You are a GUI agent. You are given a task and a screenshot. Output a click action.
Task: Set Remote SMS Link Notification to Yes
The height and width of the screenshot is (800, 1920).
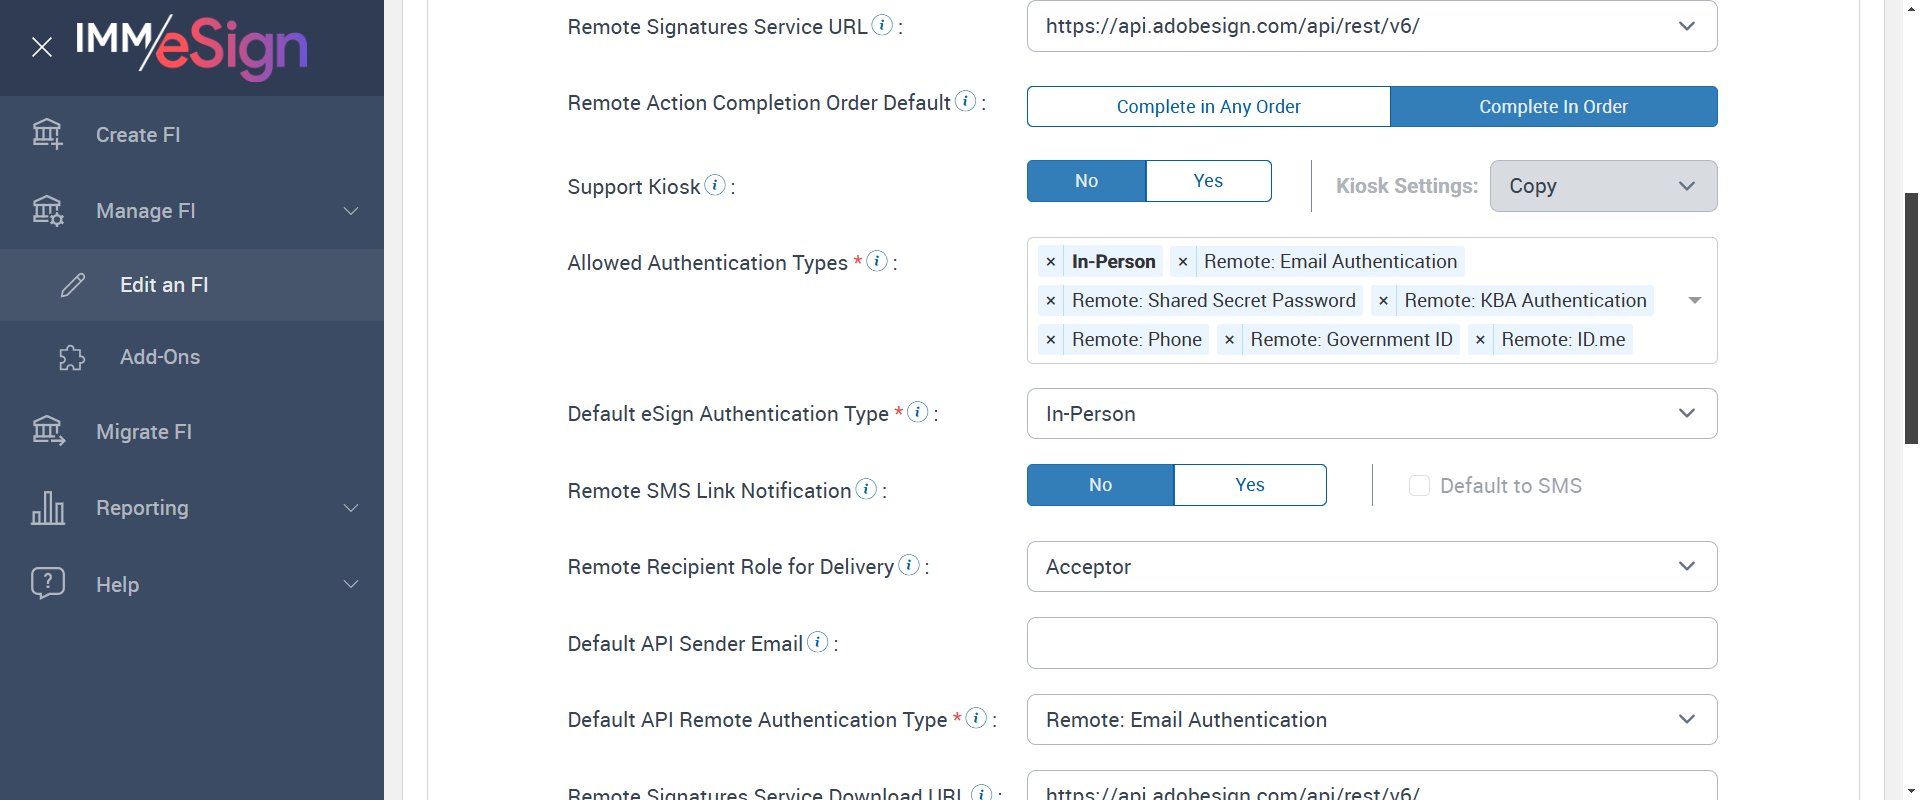point(1249,485)
